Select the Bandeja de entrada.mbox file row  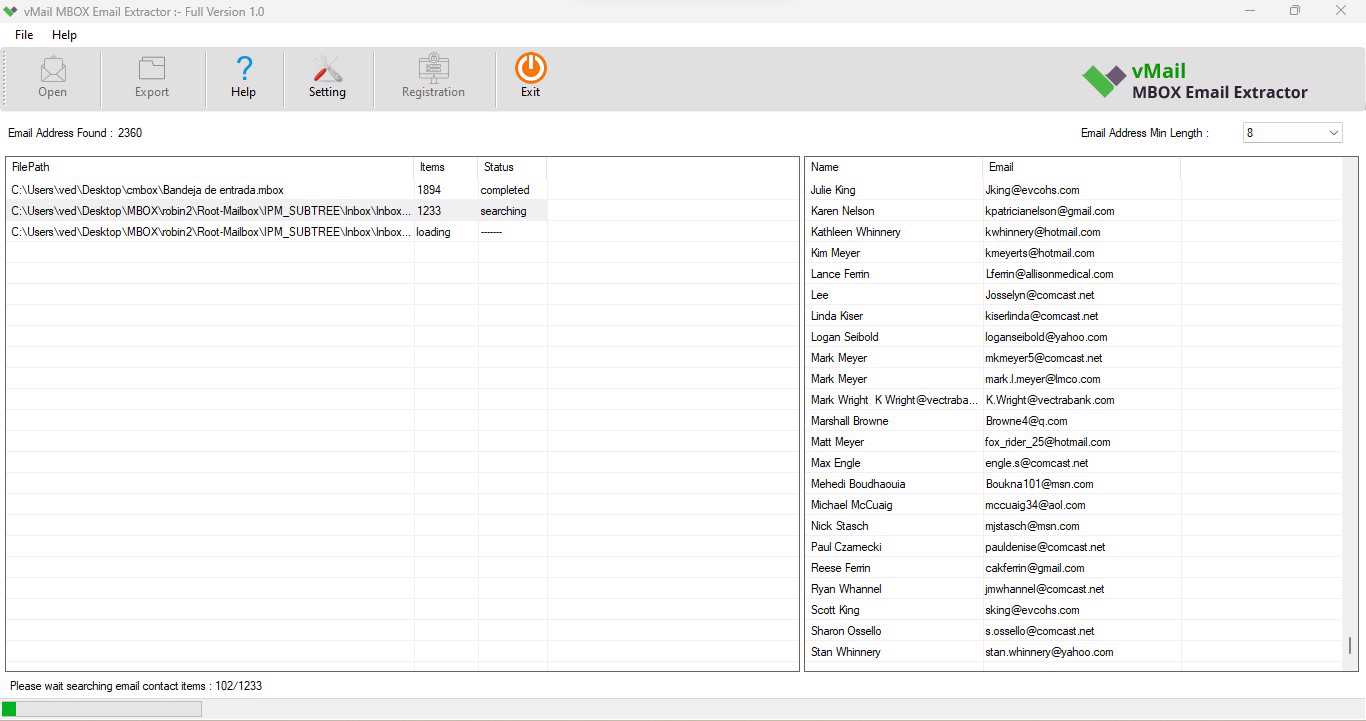pyautogui.click(x=147, y=190)
